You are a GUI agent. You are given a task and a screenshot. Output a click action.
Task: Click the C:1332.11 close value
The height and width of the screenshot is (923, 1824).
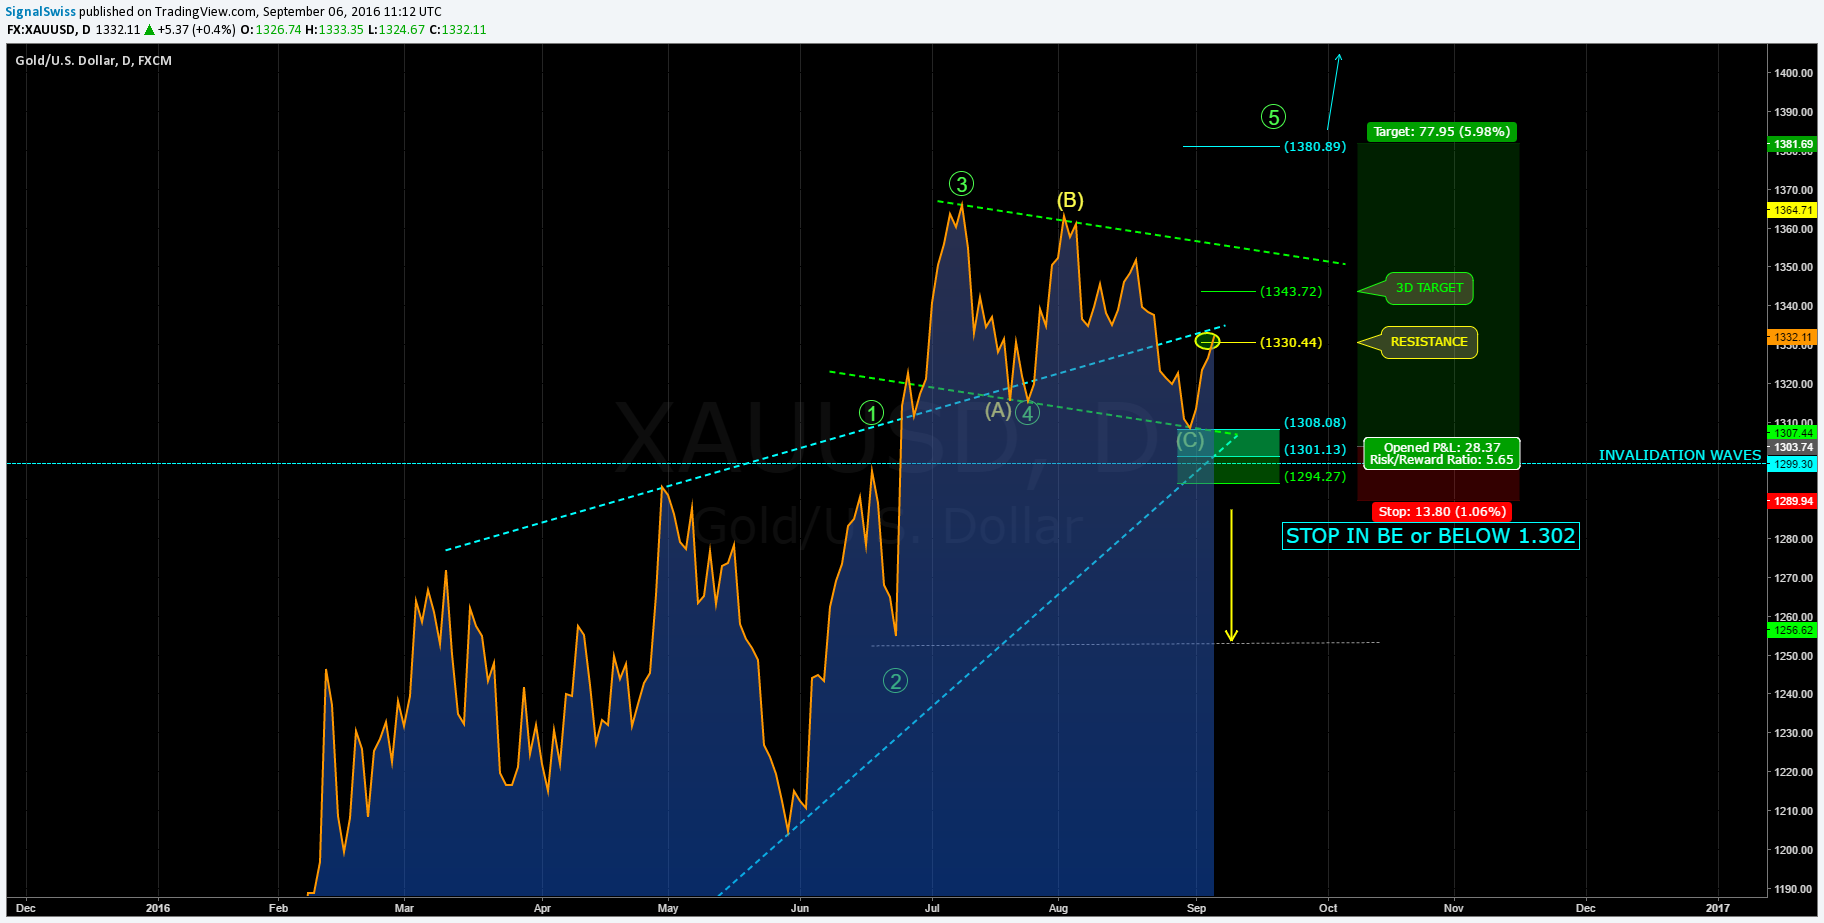point(458,30)
